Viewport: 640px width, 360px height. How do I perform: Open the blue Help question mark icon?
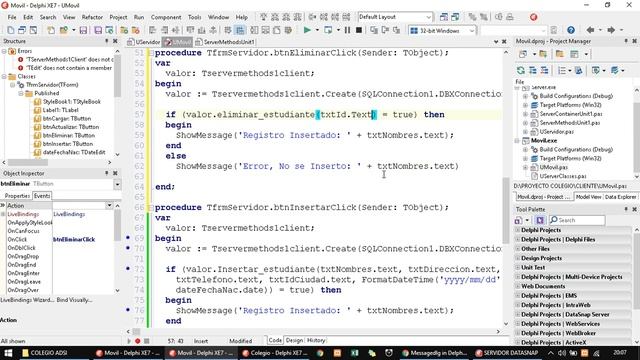[571, 30]
